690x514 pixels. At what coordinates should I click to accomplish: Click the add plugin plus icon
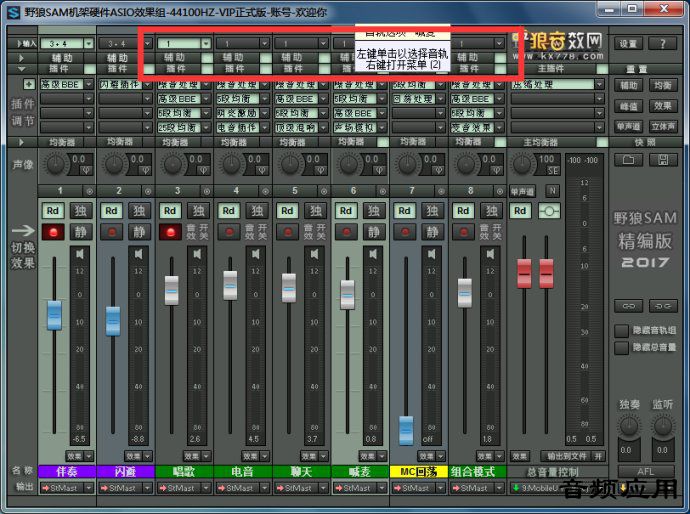[x=29, y=84]
